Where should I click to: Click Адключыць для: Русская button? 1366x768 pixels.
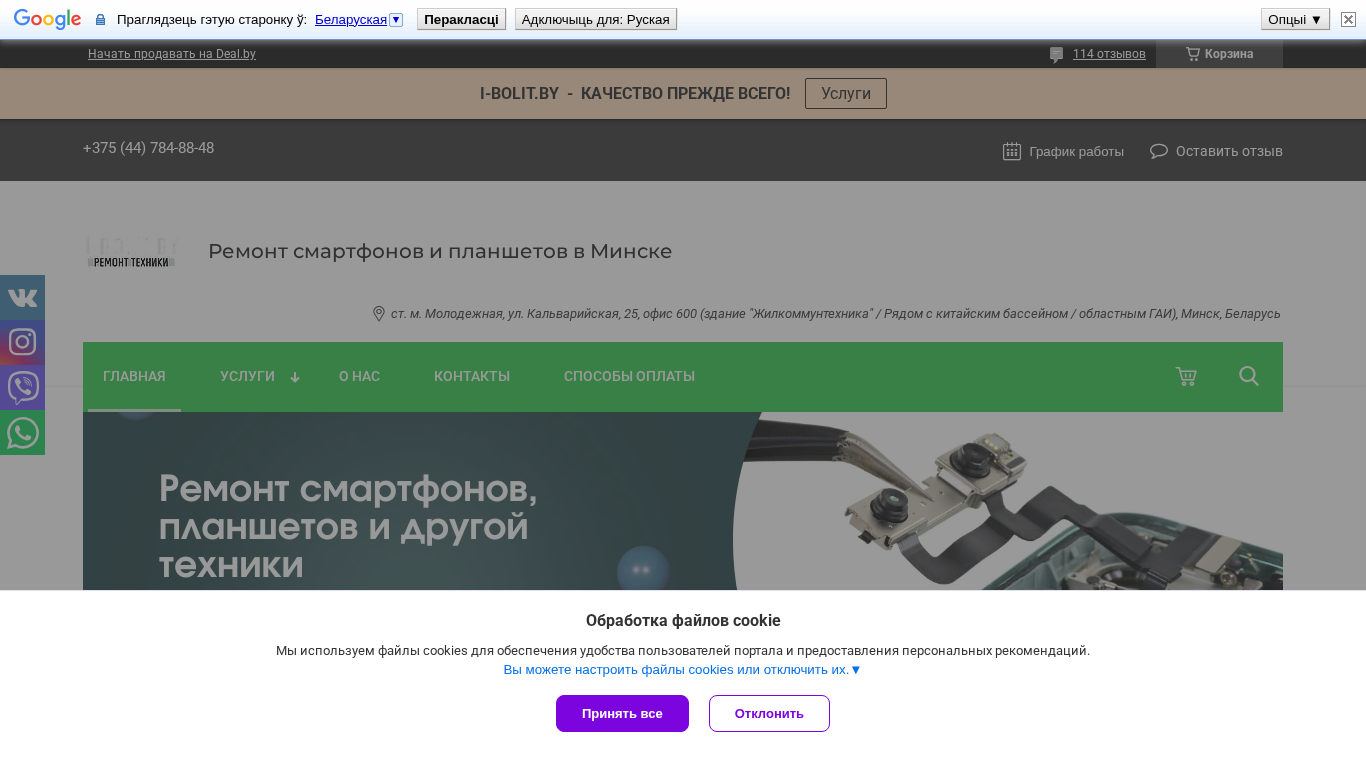(x=596, y=19)
